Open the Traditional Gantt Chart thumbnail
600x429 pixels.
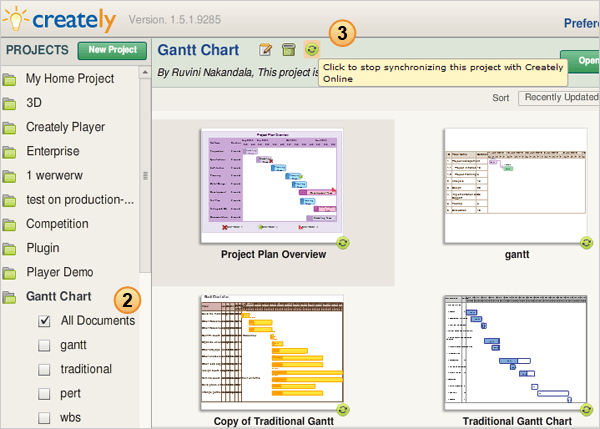click(x=516, y=352)
